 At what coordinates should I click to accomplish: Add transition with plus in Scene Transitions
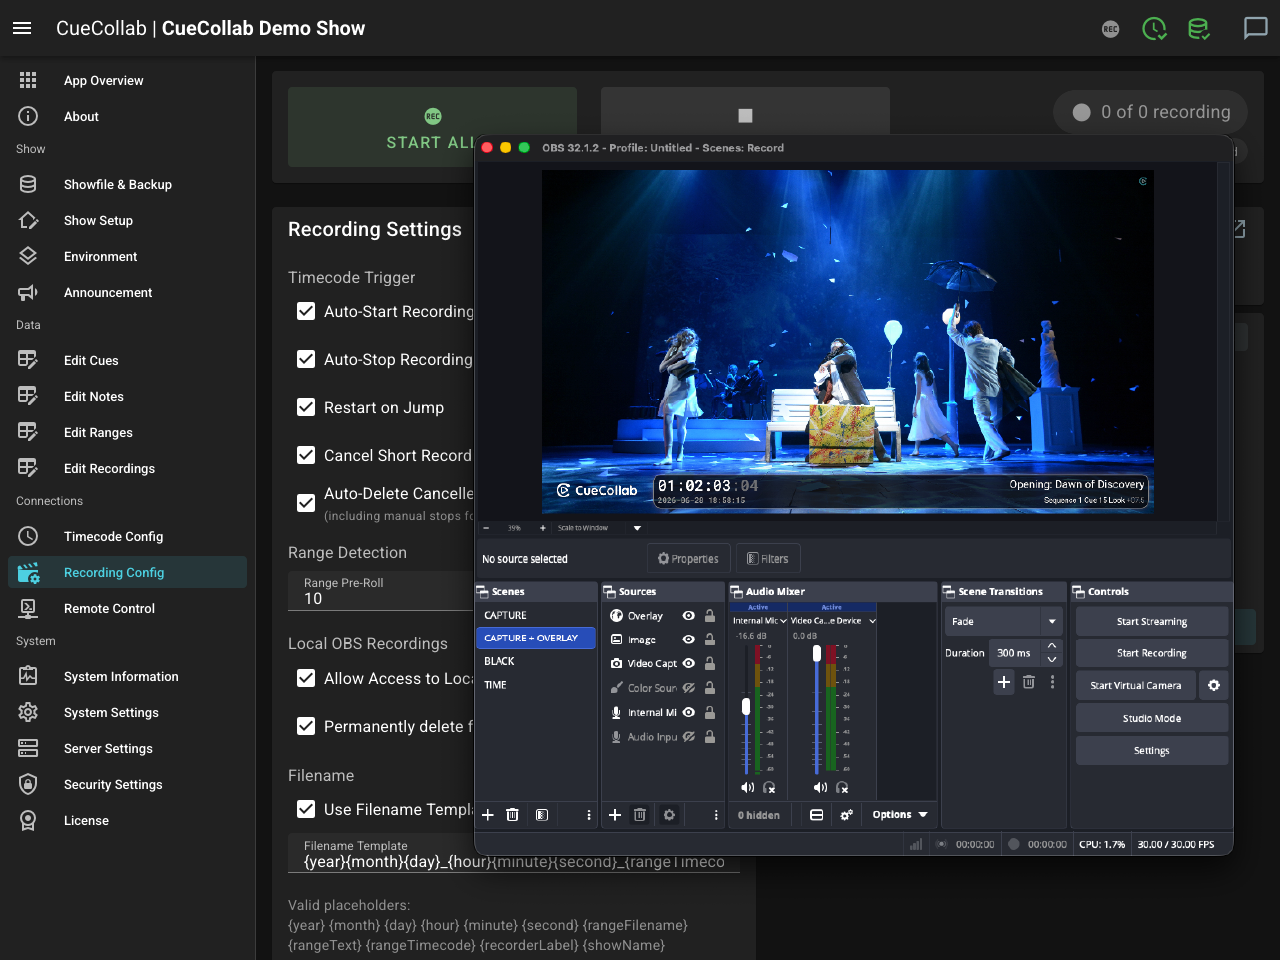[x=1004, y=682]
